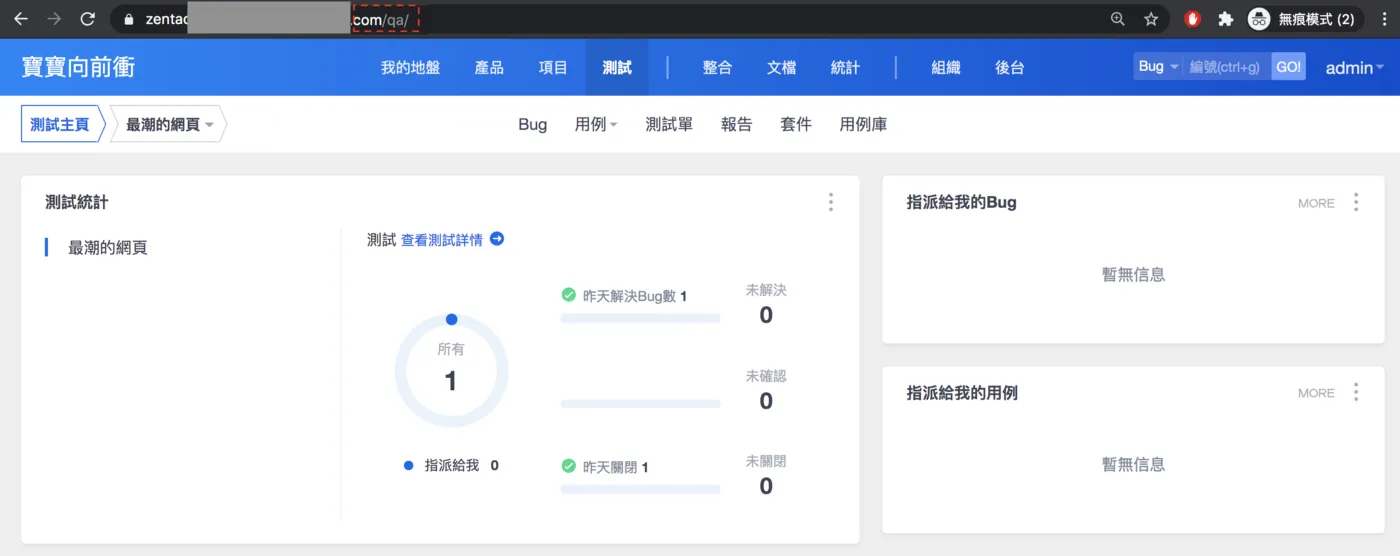Click the green check icon next to 昨天解決Bug數
Image resolution: width=1400 pixels, height=556 pixels.
tap(568, 295)
